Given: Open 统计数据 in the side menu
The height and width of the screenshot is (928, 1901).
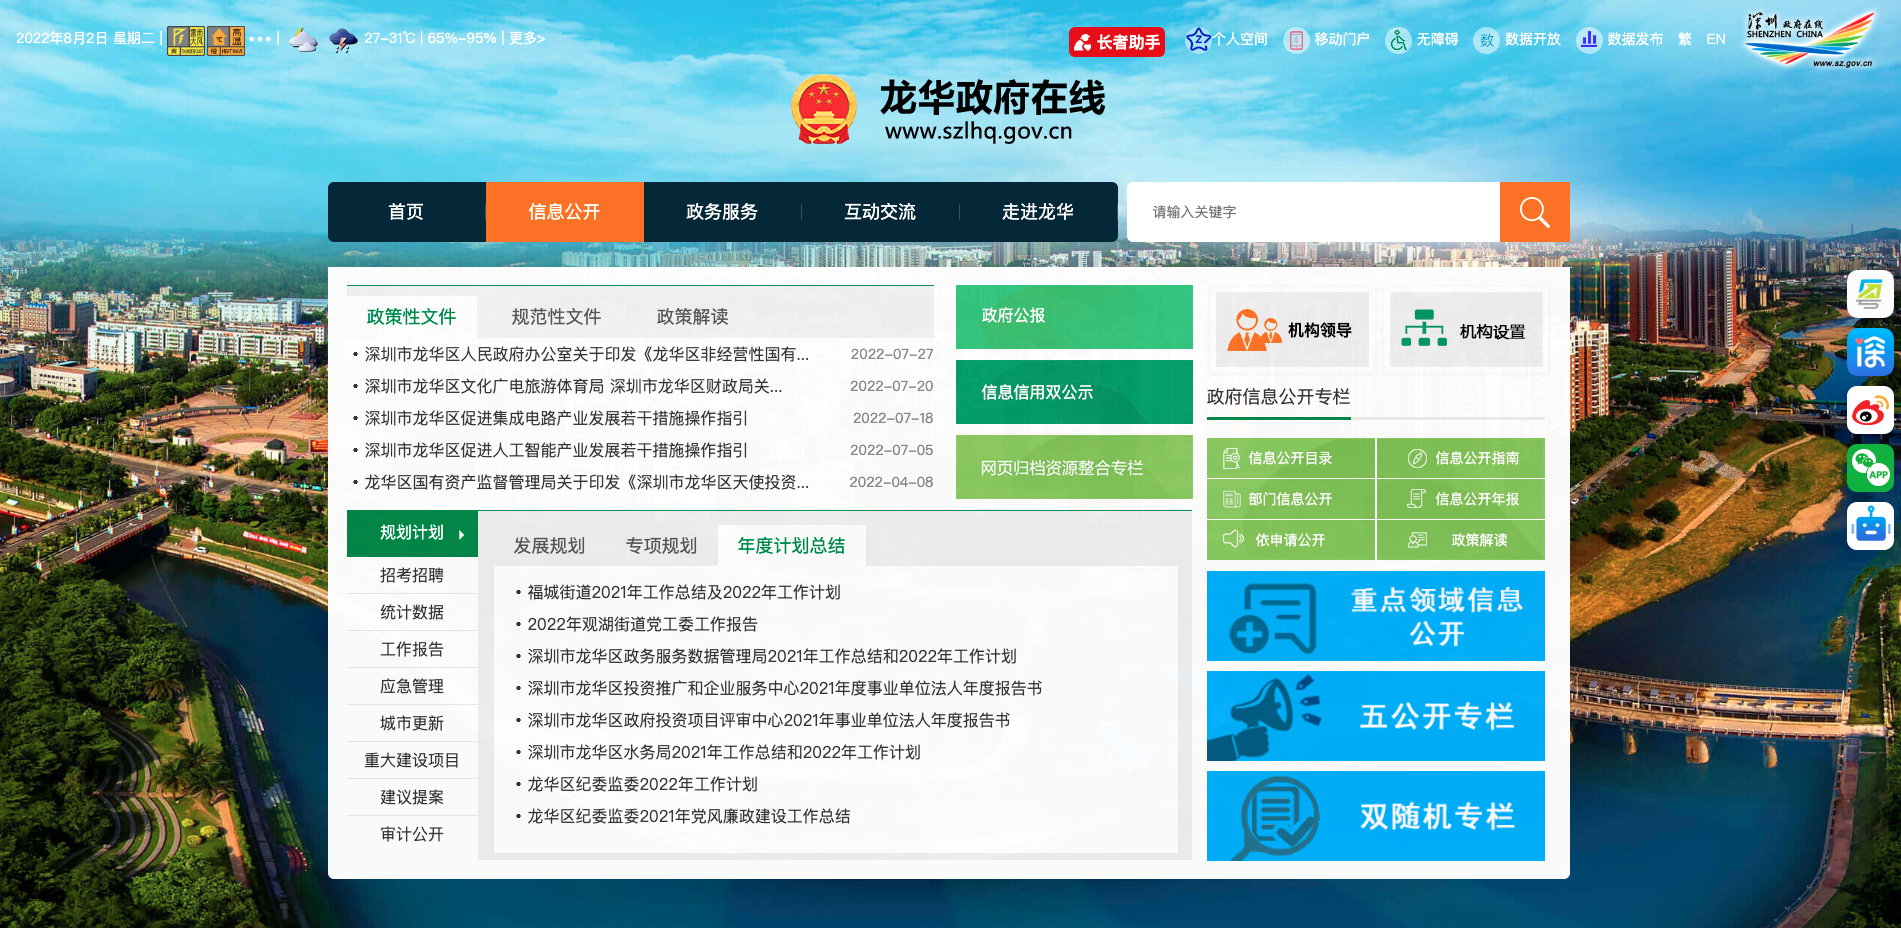Looking at the screenshot, I should coord(412,612).
